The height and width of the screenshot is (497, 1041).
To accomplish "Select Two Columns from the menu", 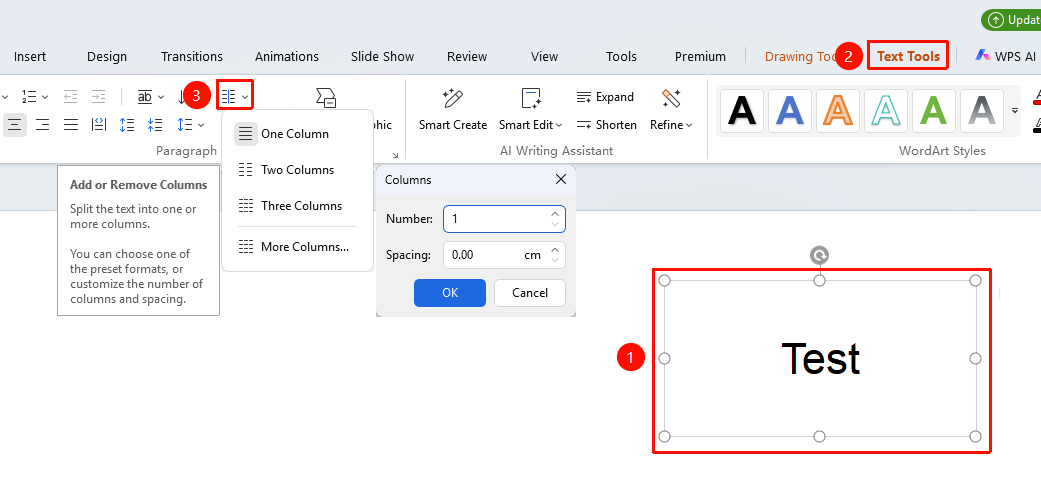I will pyautogui.click(x=297, y=170).
